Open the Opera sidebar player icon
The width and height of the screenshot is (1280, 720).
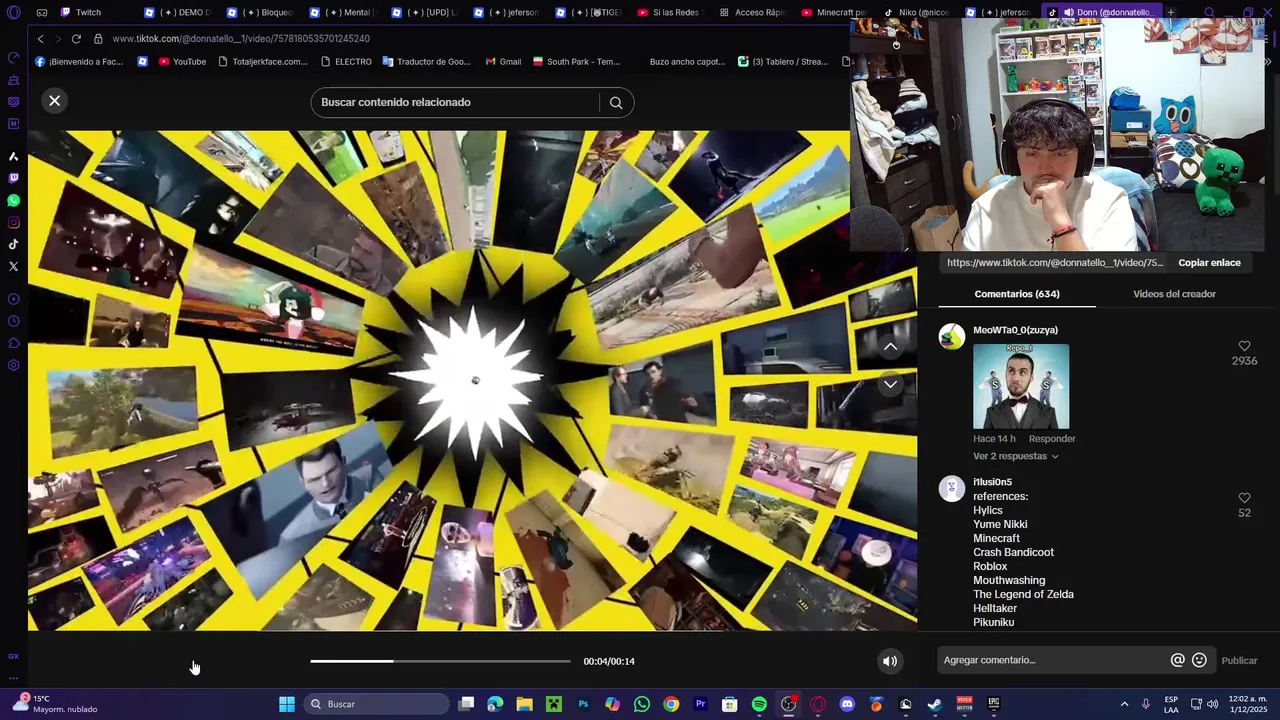[13, 299]
